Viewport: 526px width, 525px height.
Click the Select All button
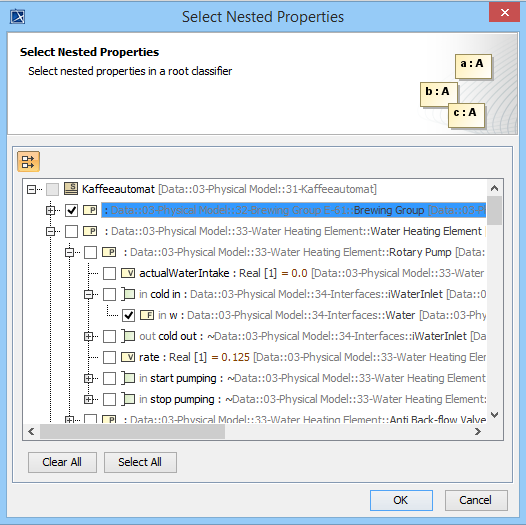pos(140,462)
